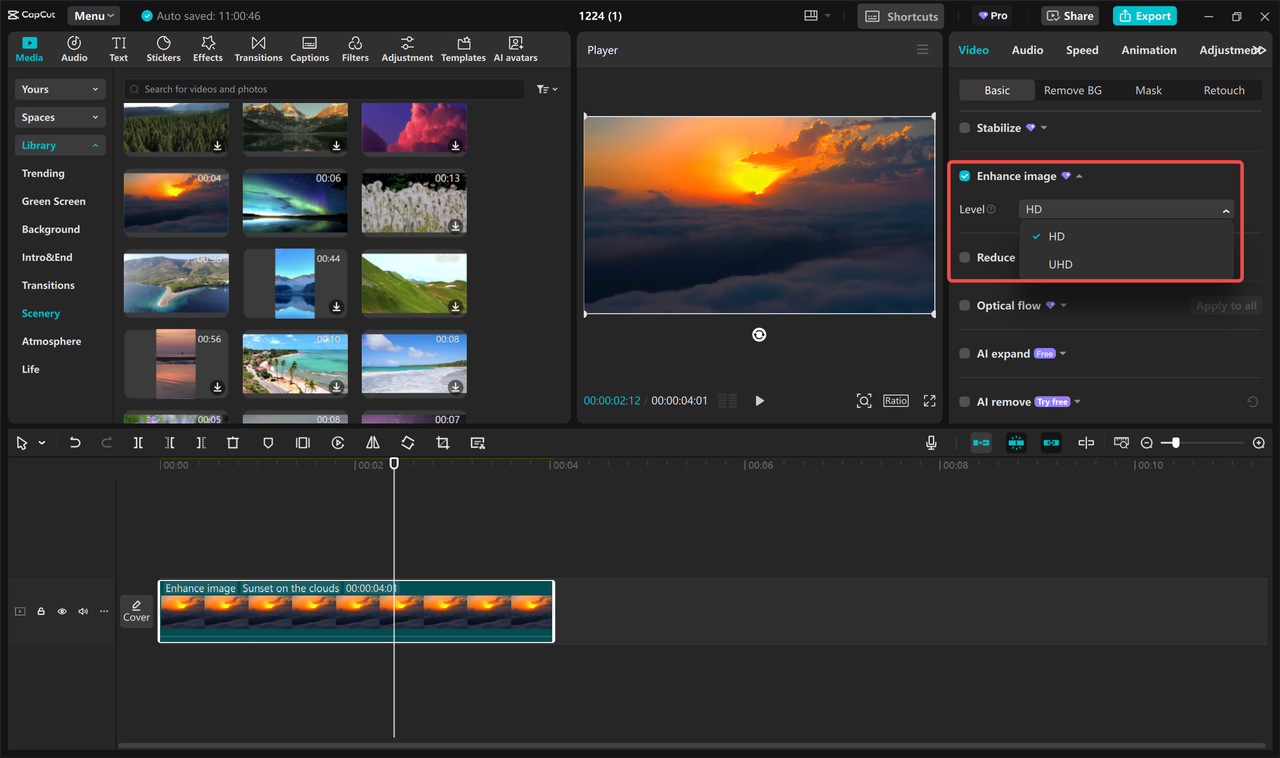
Task: Click the Split clip tool in timeline toolbar
Action: click(138, 443)
